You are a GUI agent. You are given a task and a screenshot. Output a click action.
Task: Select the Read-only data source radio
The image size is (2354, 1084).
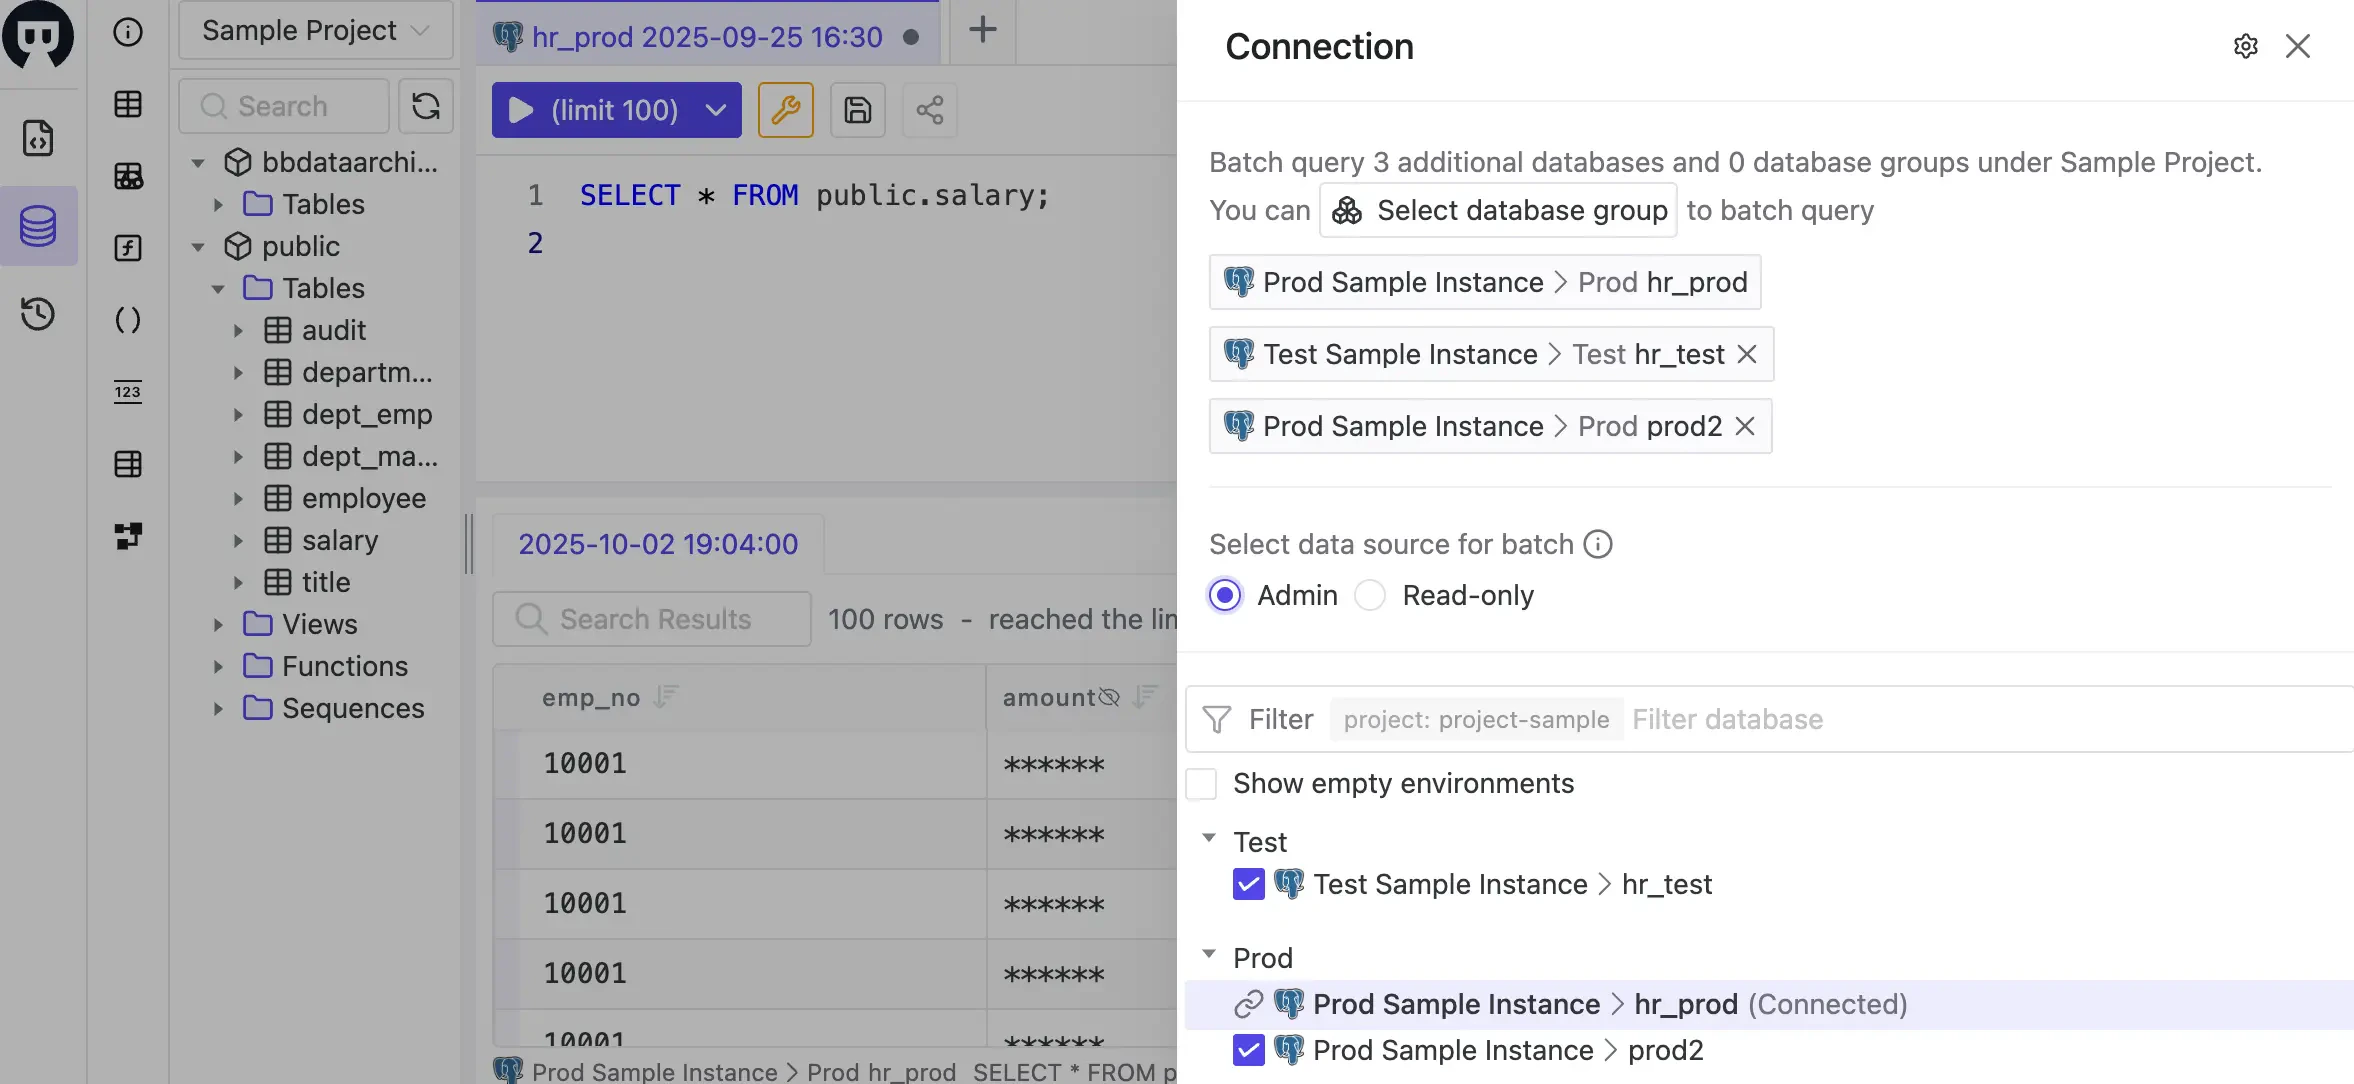(1369, 595)
